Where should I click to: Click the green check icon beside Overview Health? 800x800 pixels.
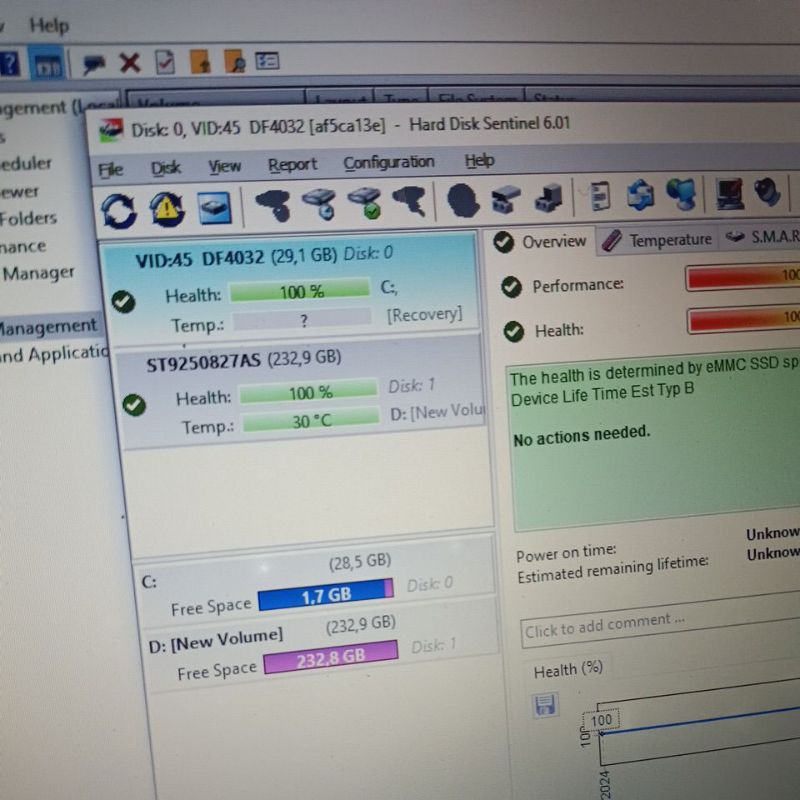point(514,332)
